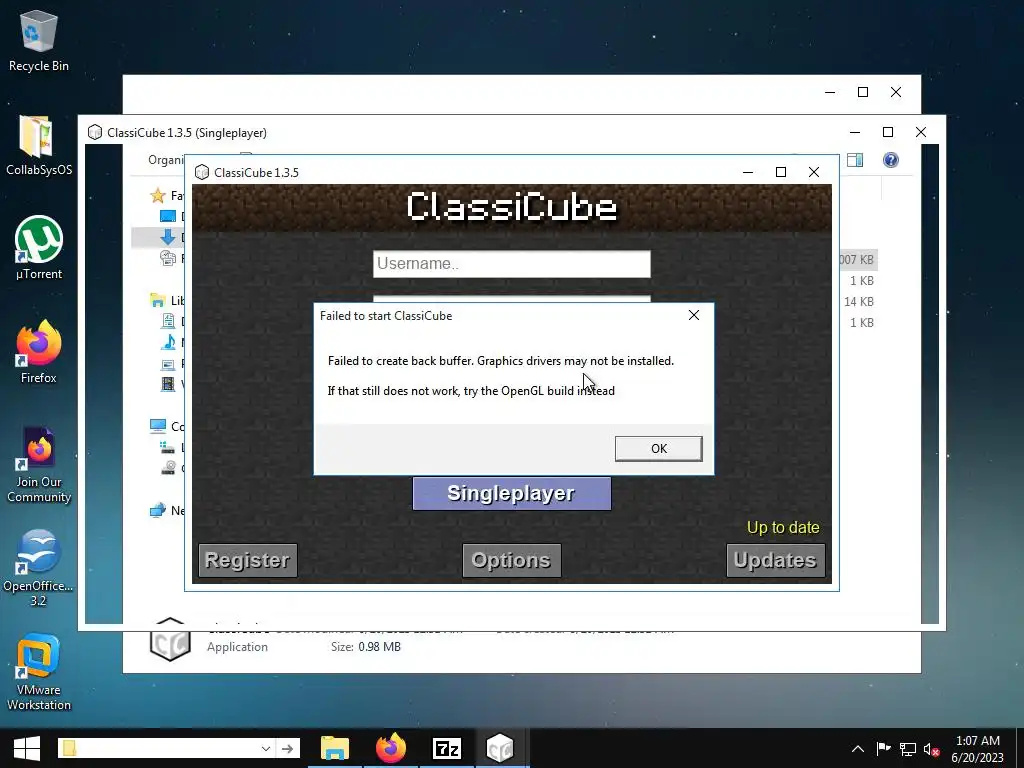The height and width of the screenshot is (768, 1024).
Task: Click the 14 KB file size entry
Action: tap(858, 302)
